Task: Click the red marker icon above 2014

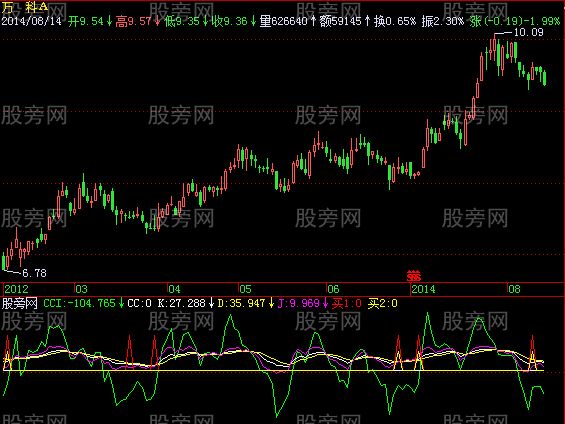Action: (x=414, y=276)
